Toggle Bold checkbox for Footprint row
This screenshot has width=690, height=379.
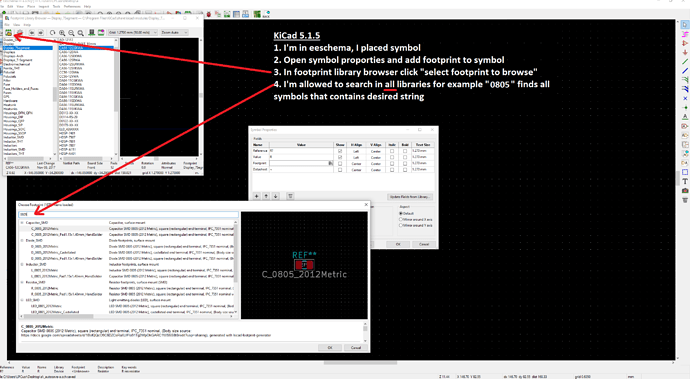pos(405,163)
